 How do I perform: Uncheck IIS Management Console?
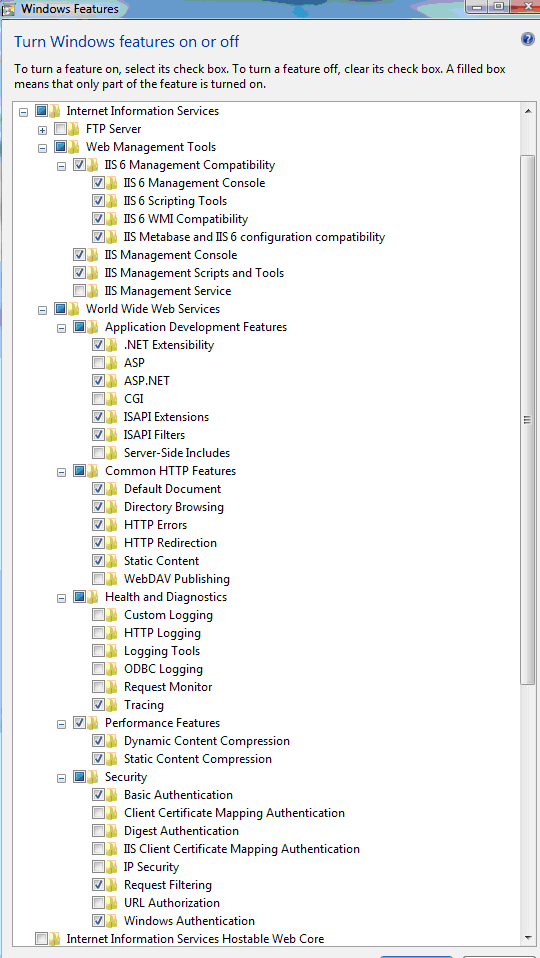point(79,255)
